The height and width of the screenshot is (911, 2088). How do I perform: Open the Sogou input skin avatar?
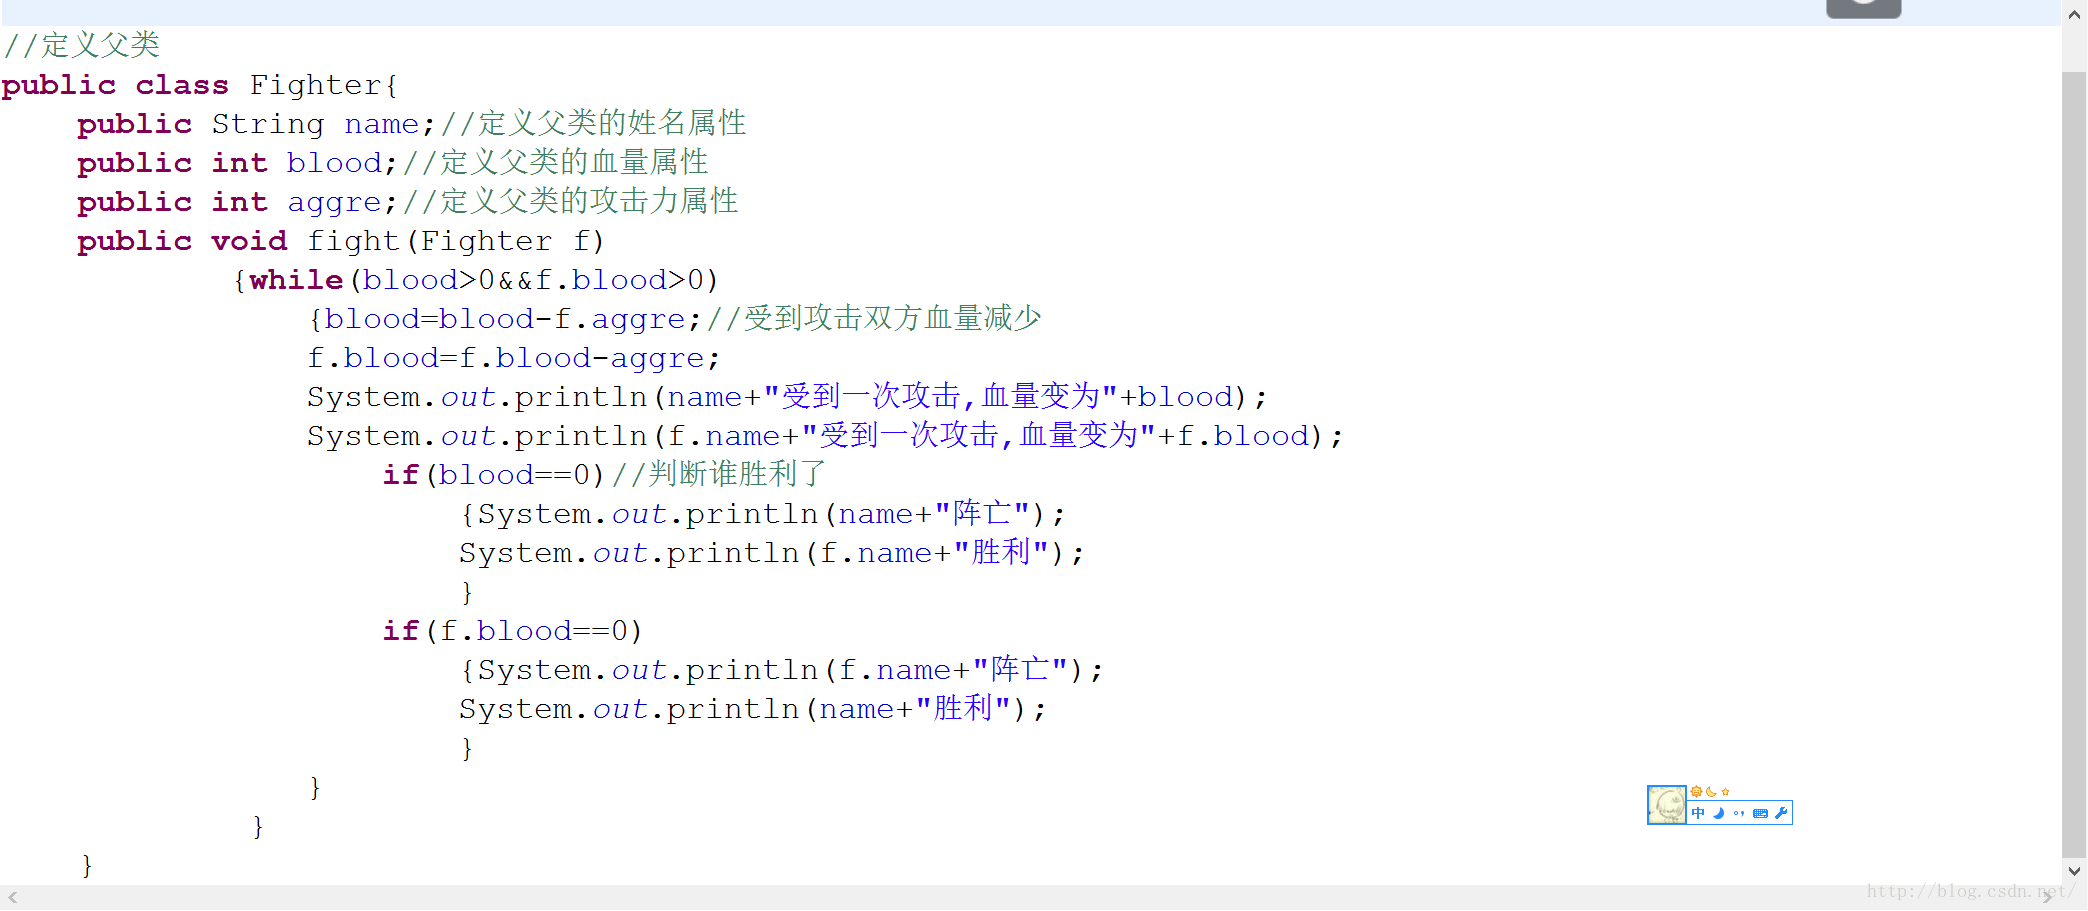pos(1666,805)
